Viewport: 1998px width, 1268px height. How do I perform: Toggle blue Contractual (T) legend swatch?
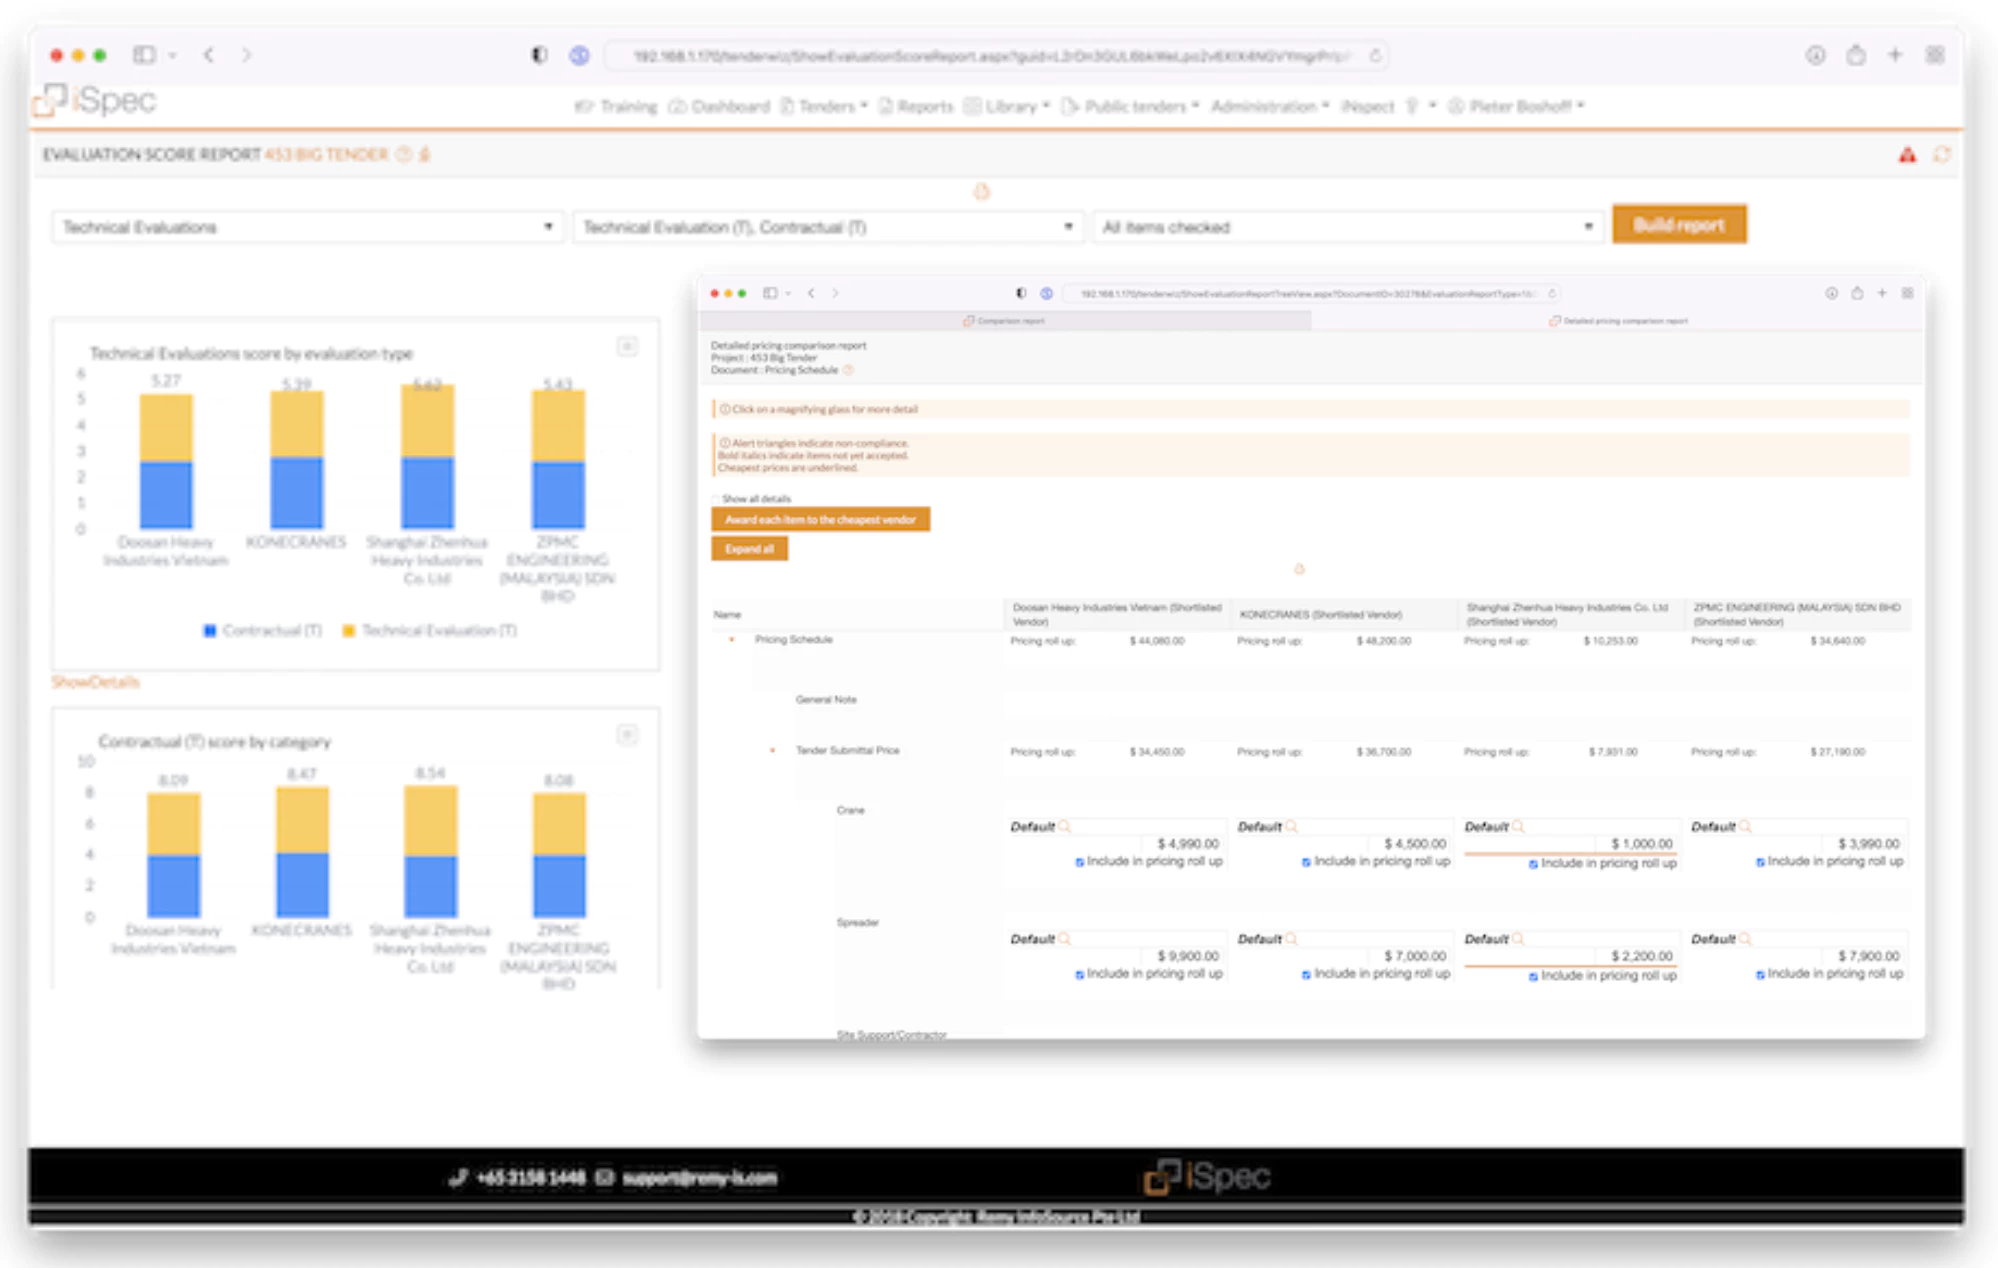pyautogui.click(x=210, y=630)
